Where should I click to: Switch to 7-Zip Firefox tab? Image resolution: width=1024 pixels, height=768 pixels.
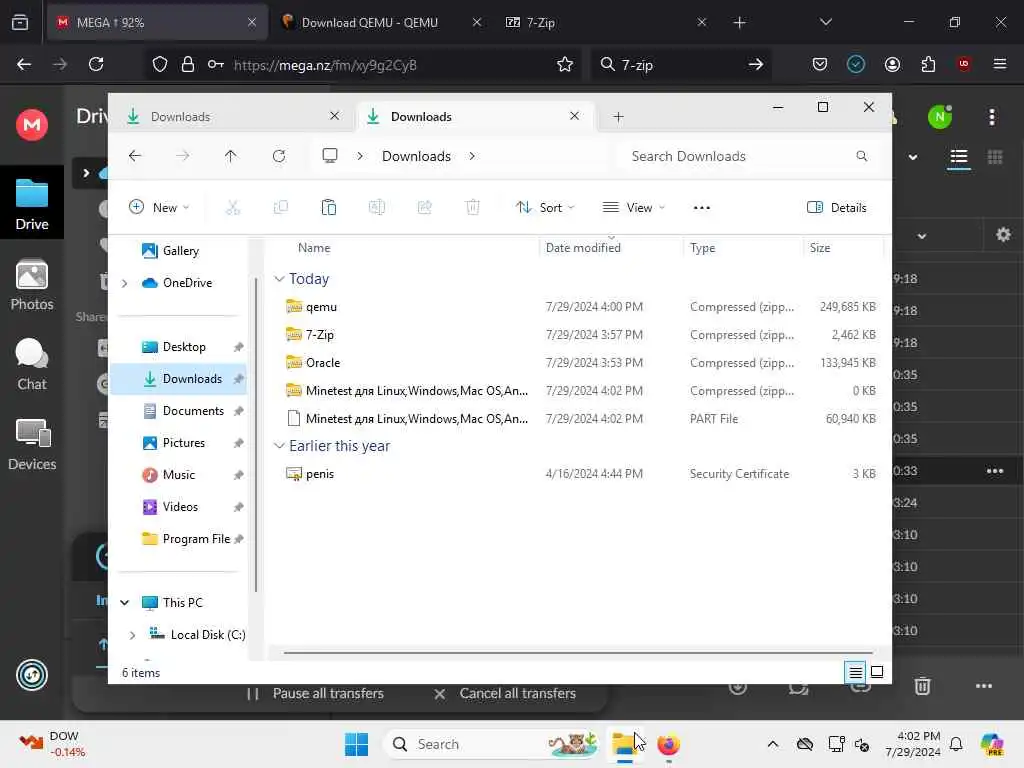pos(605,22)
